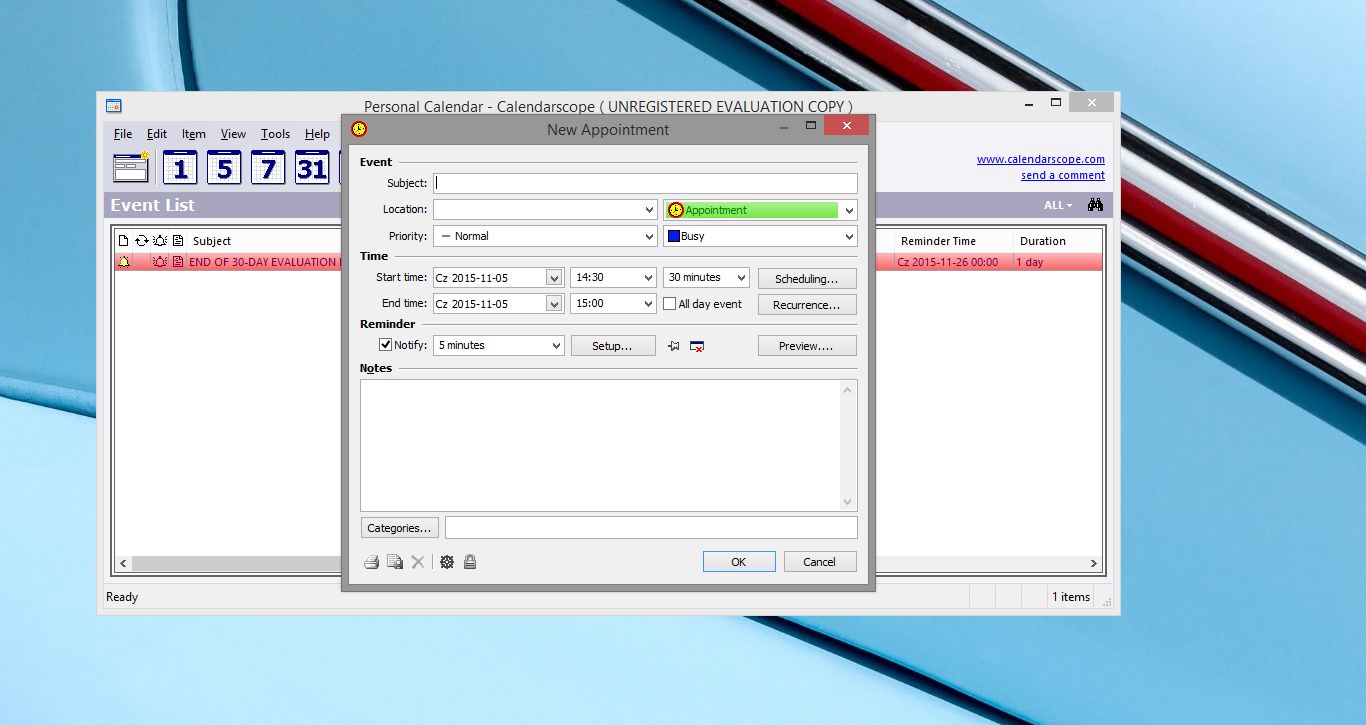Screen dimensions: 1366x725
Task: Click the pin reminder icon beside Setup
Action: [674, 346]
